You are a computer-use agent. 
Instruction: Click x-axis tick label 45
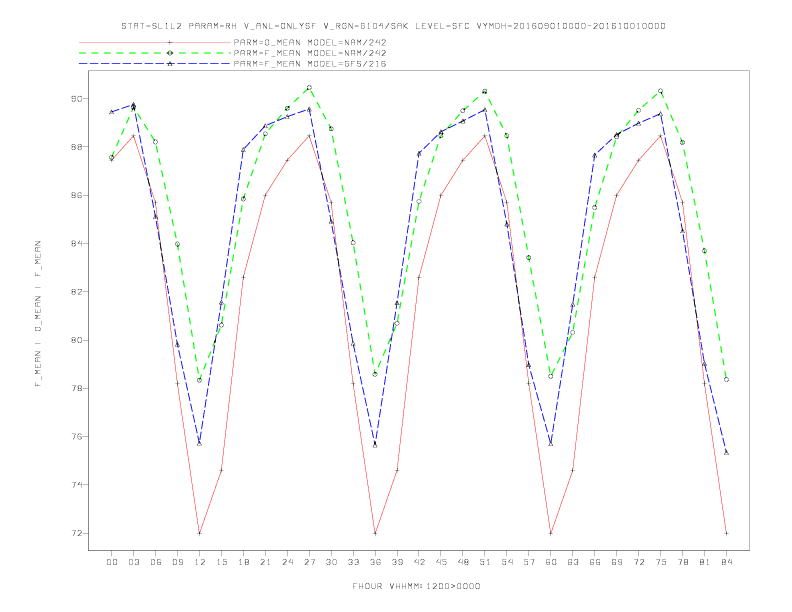(x=441, y=562)
